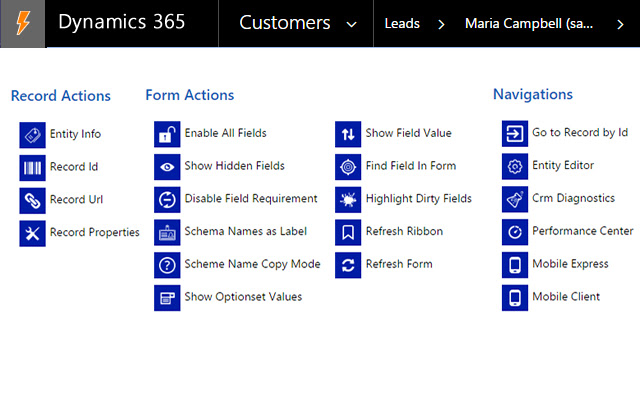640x400 pixels.
Task: Expand chevron next to Leads breadcrumb
Action: (x=441, y=24)
